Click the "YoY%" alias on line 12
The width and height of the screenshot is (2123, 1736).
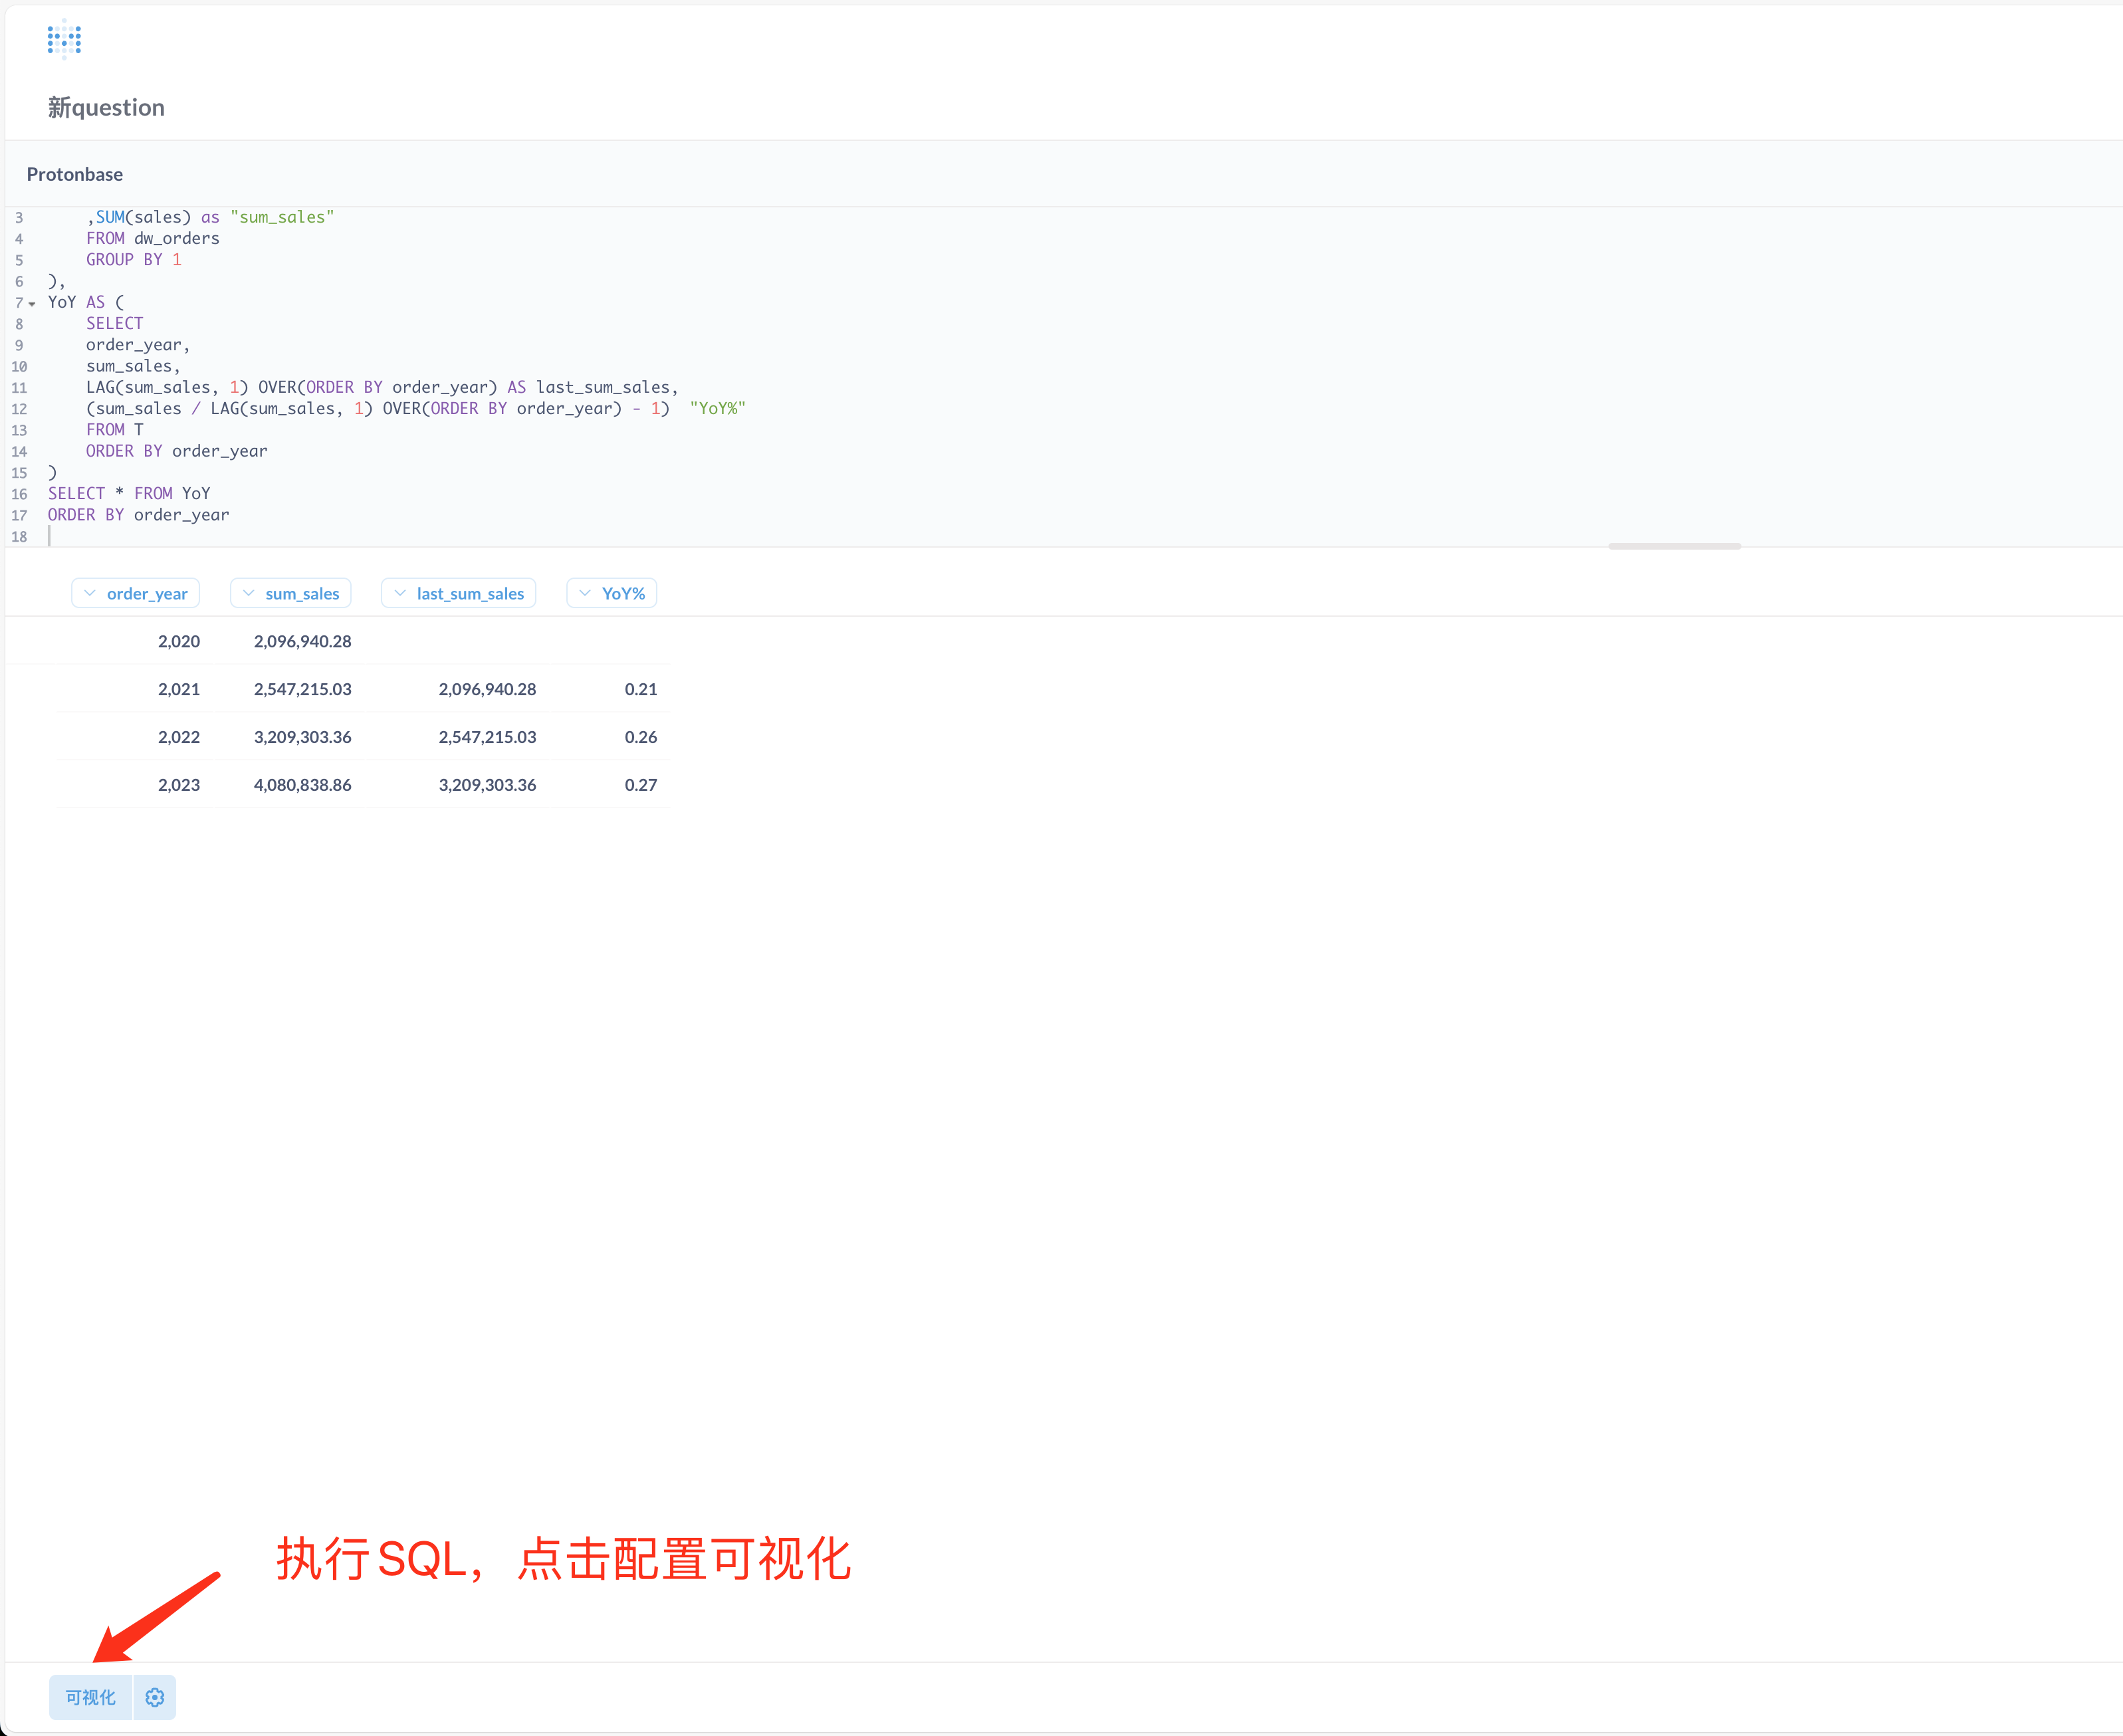718,408
